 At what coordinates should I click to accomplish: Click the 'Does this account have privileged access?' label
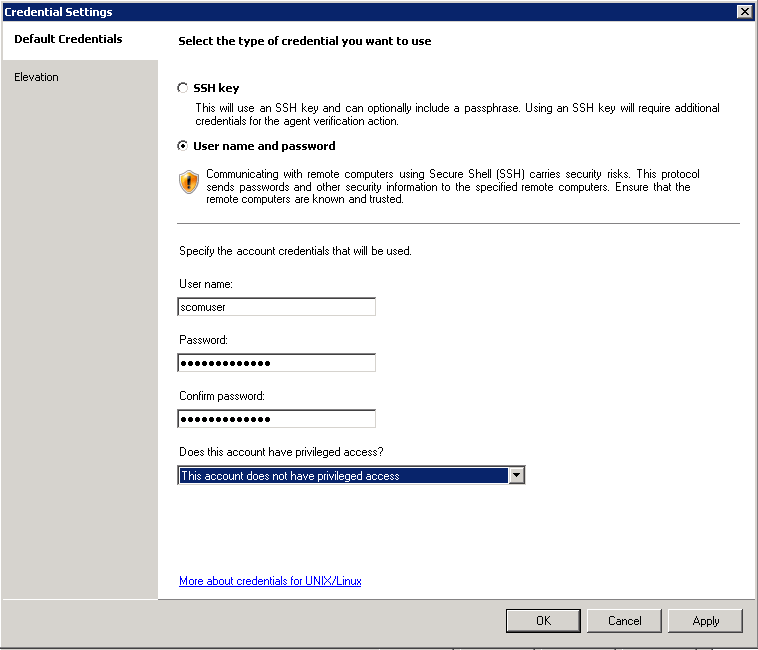tap(281, 452)
